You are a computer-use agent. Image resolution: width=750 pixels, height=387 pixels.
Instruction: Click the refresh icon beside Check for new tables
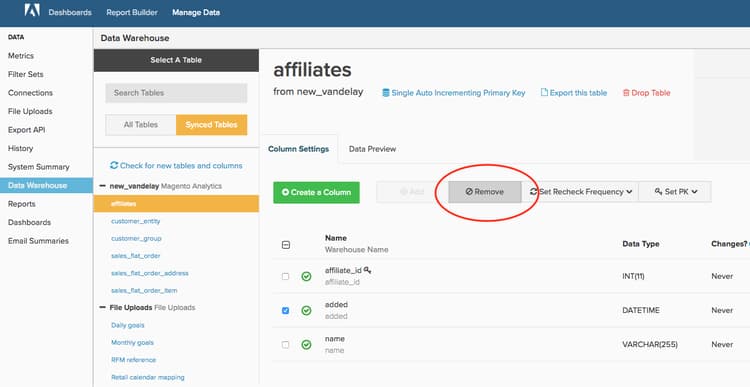point(114,165)
